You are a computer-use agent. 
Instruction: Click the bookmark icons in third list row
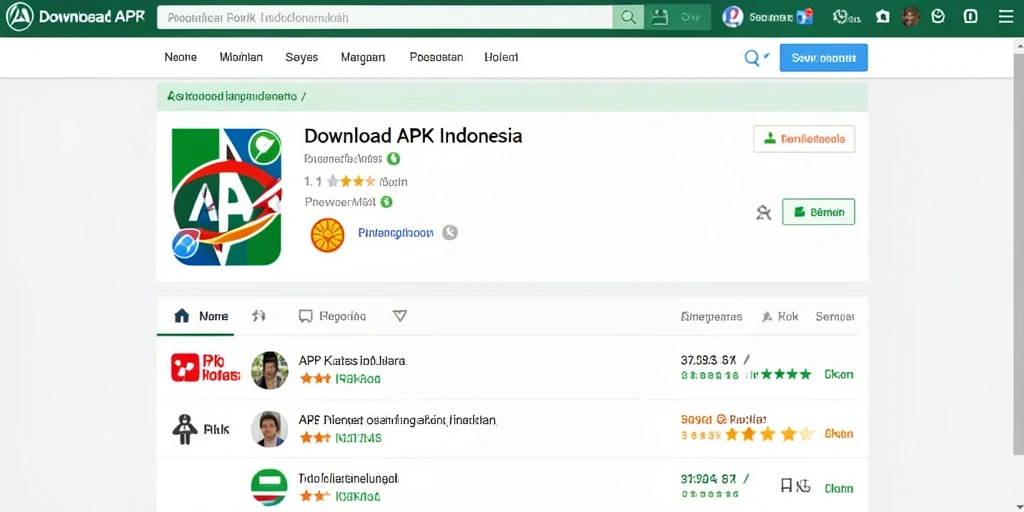point(795,486)
